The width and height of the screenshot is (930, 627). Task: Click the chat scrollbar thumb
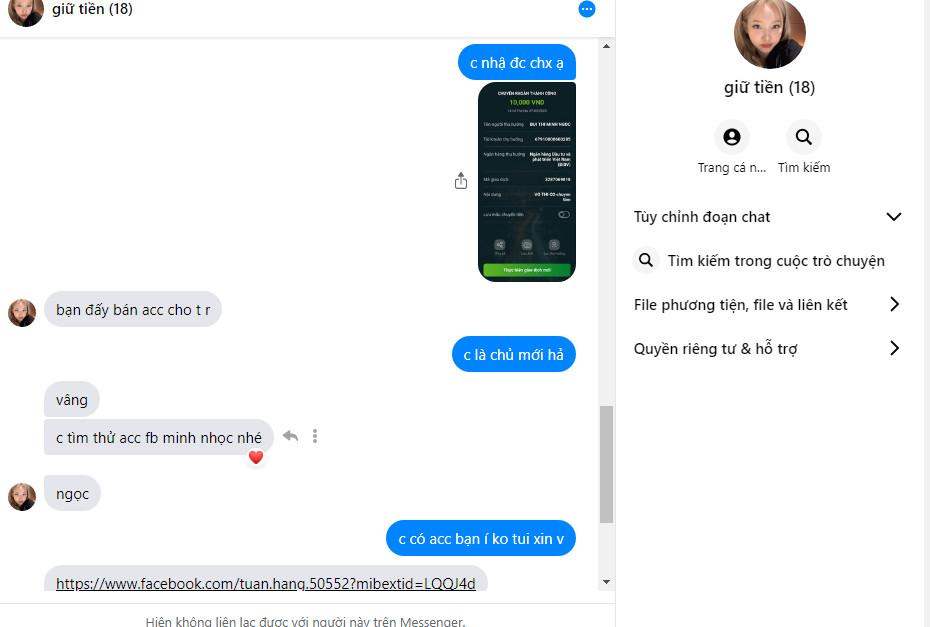pyautogui.click(x=606, y=464)
